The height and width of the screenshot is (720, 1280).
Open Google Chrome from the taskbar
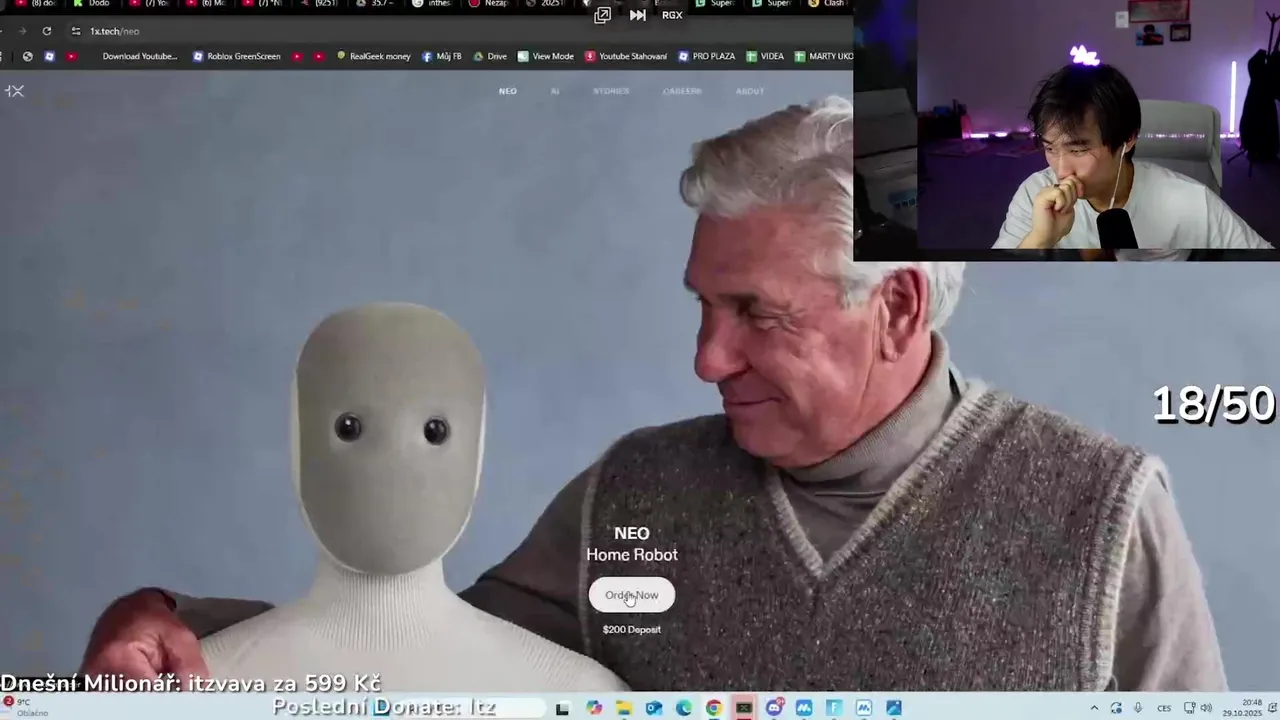point(714,708)
